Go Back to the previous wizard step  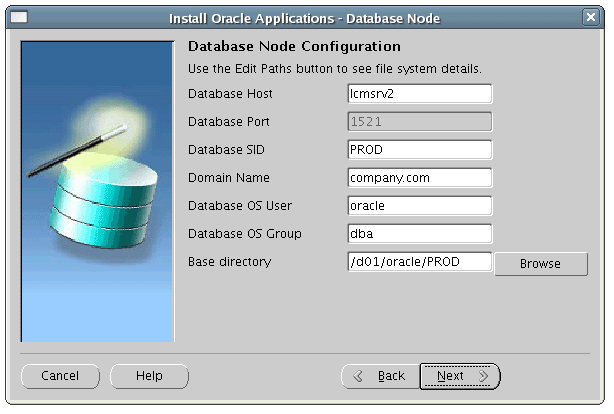[x=380, y=376]
